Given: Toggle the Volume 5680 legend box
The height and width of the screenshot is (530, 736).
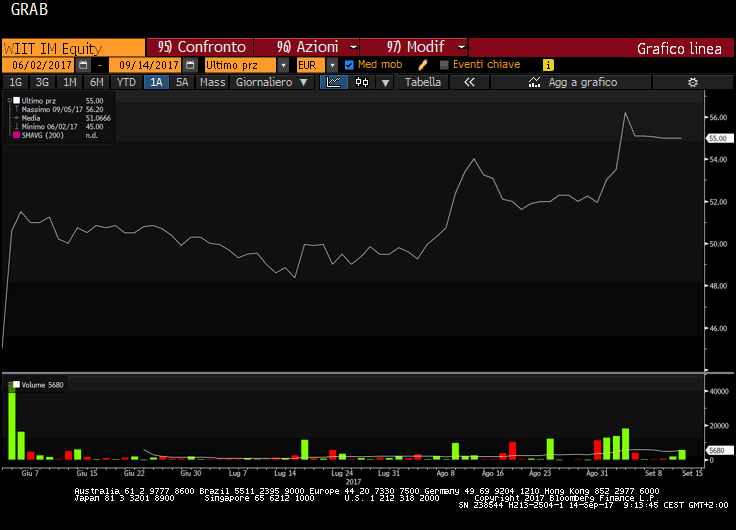Looking at the screenshot, I should 14,383.
